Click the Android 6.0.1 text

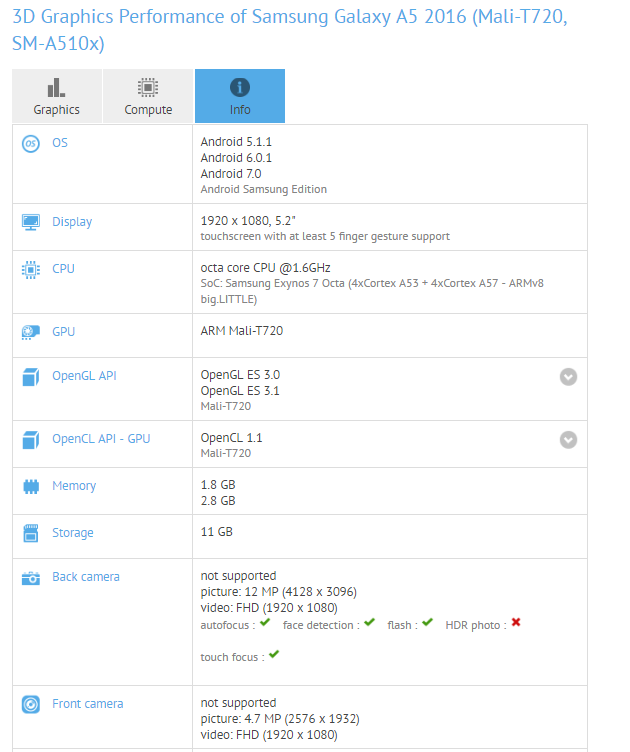pyautogui.click(x=236, y=158)
